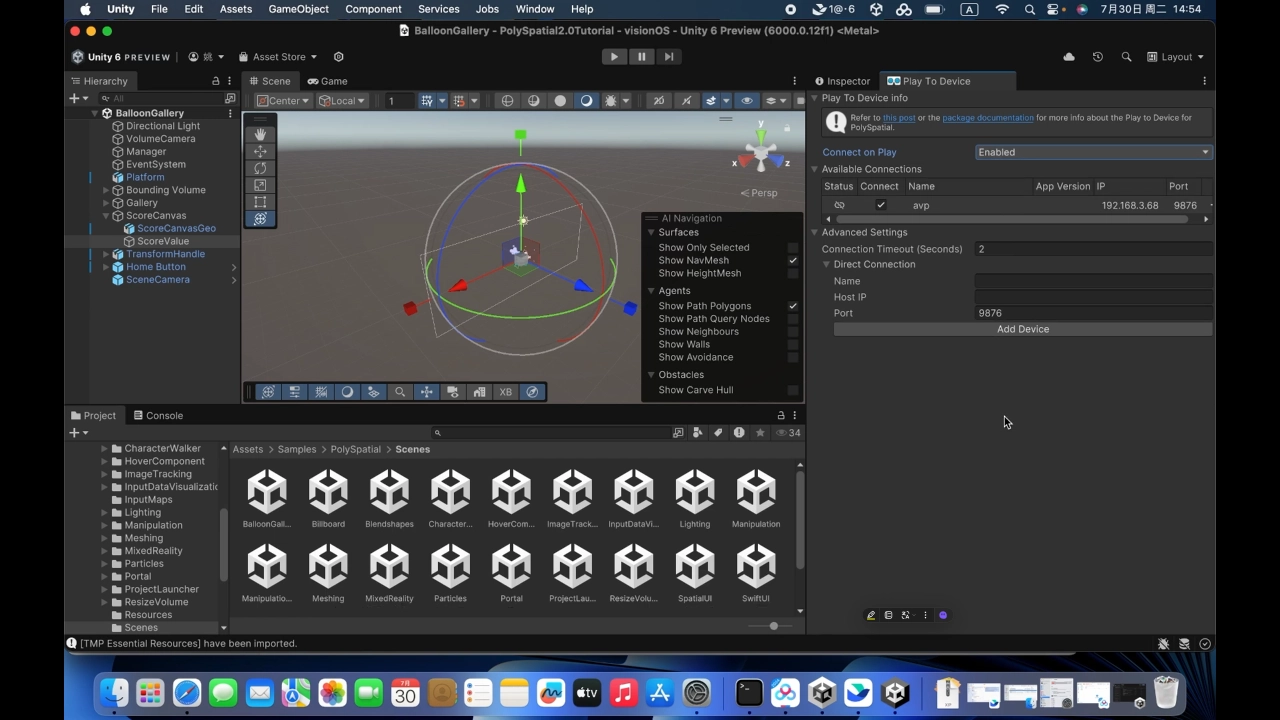
Task: Switch to the Console tab
Action: pyautogui.click(x=158, y=415)
